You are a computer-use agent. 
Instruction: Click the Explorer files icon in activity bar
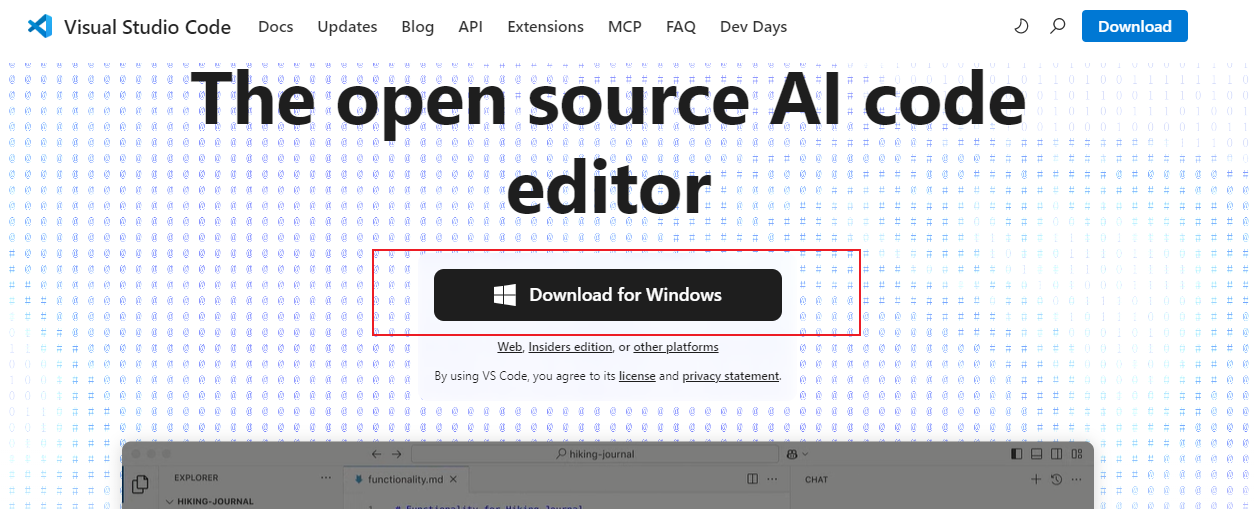(x=140, y=484)
